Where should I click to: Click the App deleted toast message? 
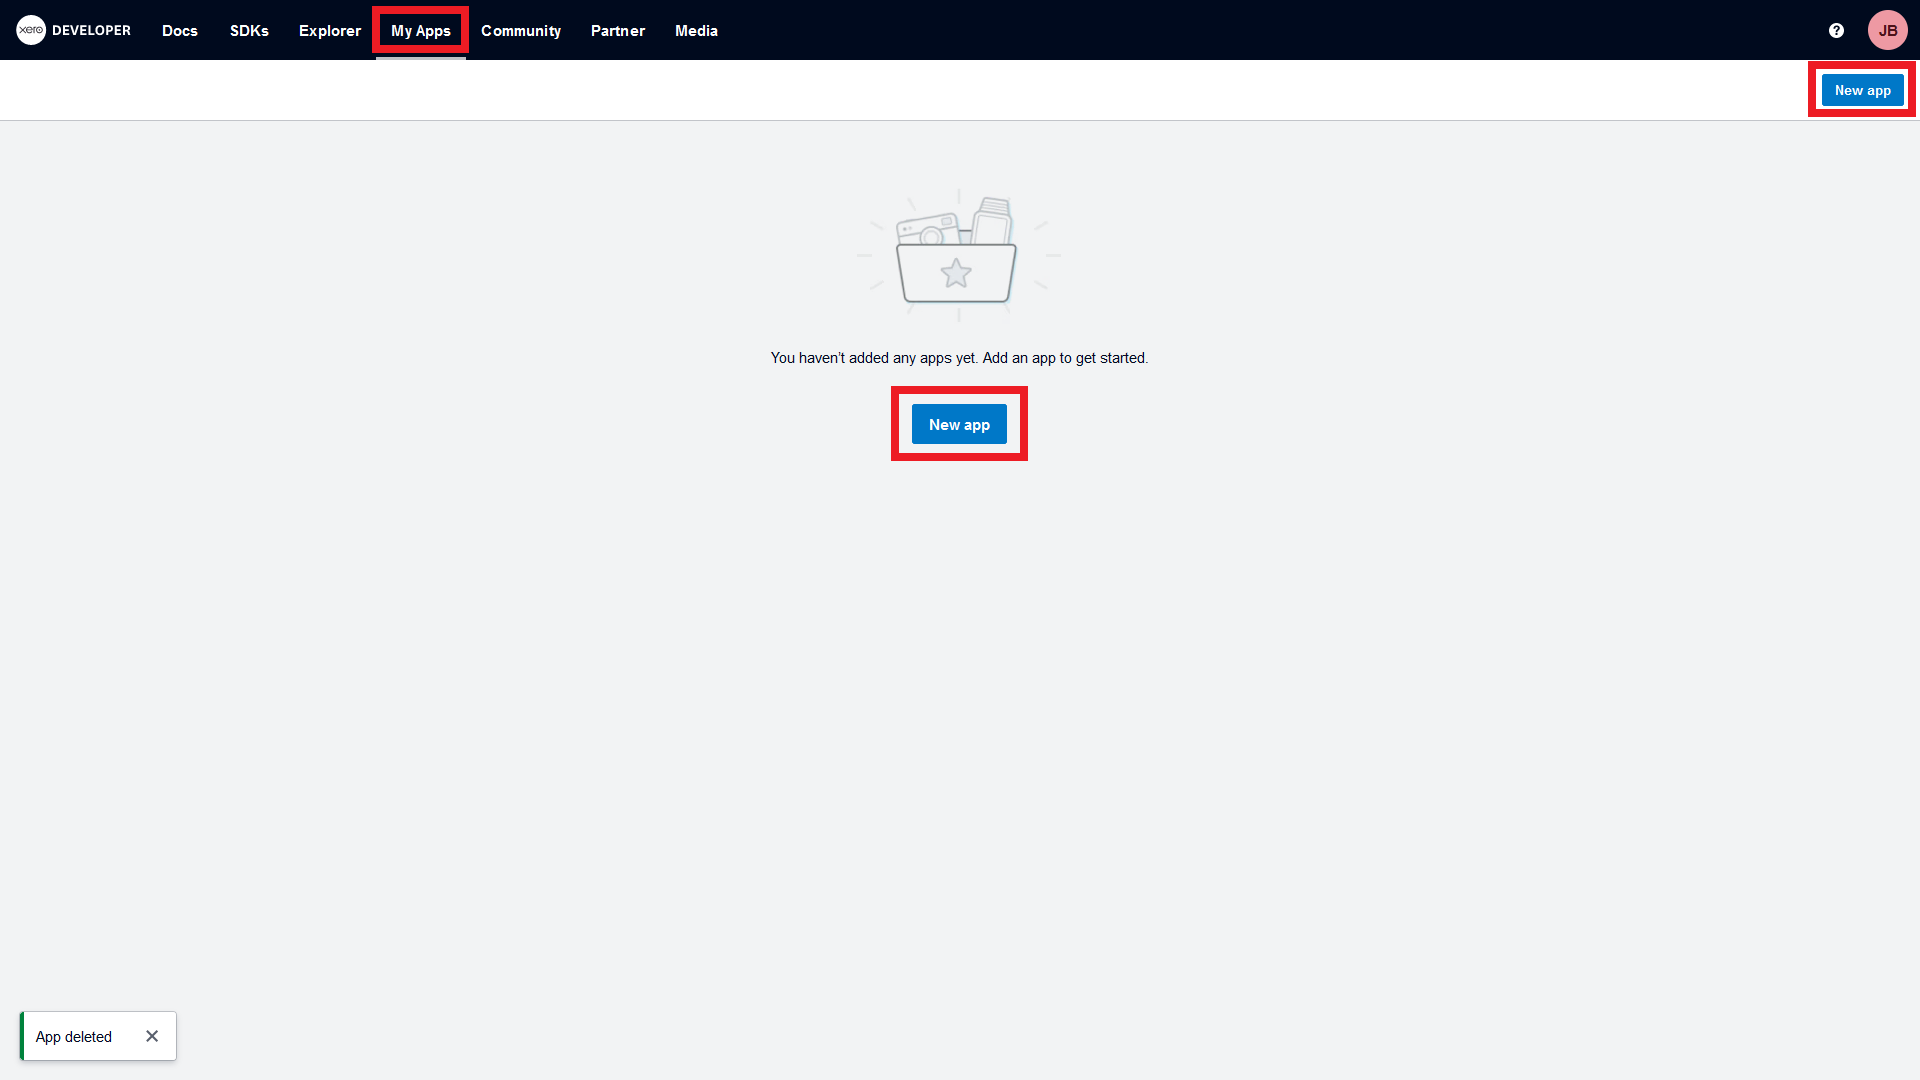74,1037
